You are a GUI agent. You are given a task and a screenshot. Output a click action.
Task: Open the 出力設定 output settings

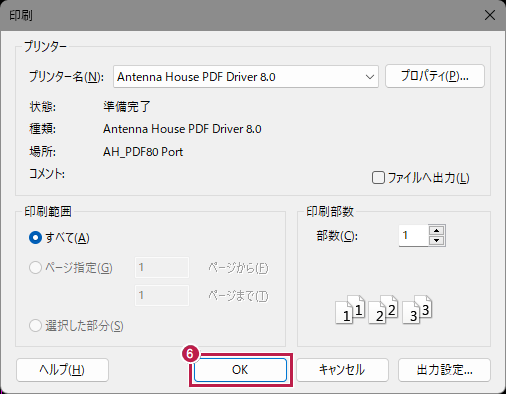(x=444, y=370)
